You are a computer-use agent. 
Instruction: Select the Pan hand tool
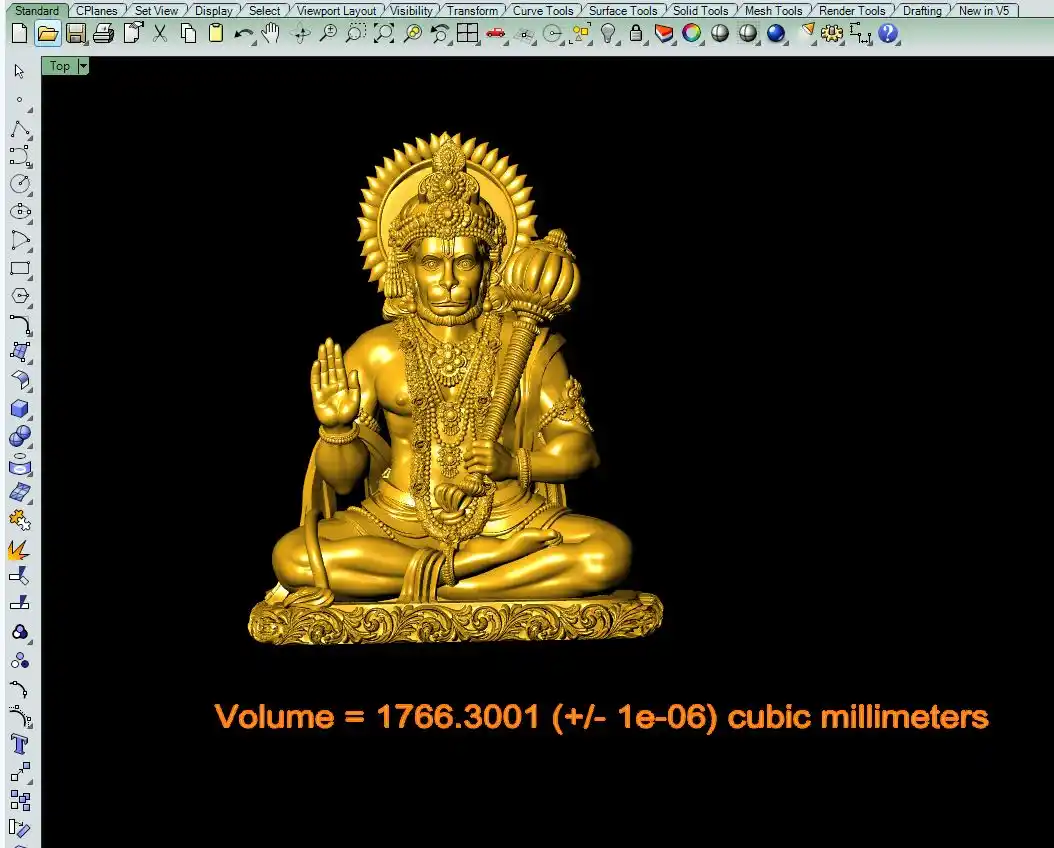[271, 33]
